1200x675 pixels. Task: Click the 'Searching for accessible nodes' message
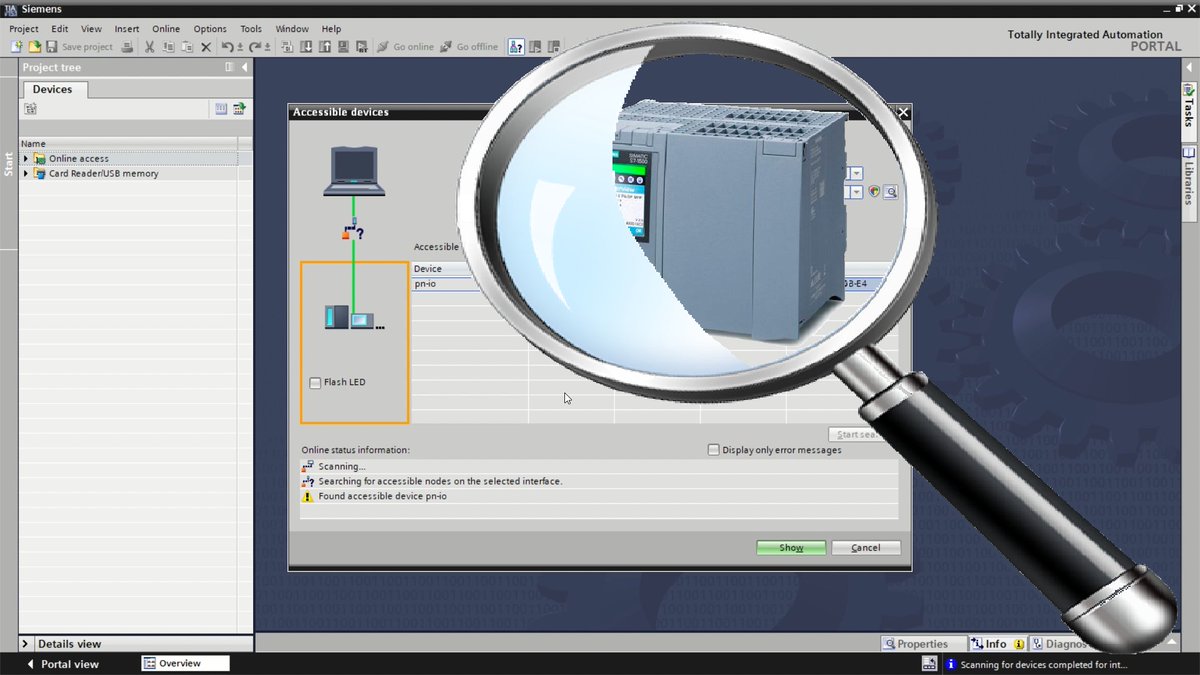(440, 481)
